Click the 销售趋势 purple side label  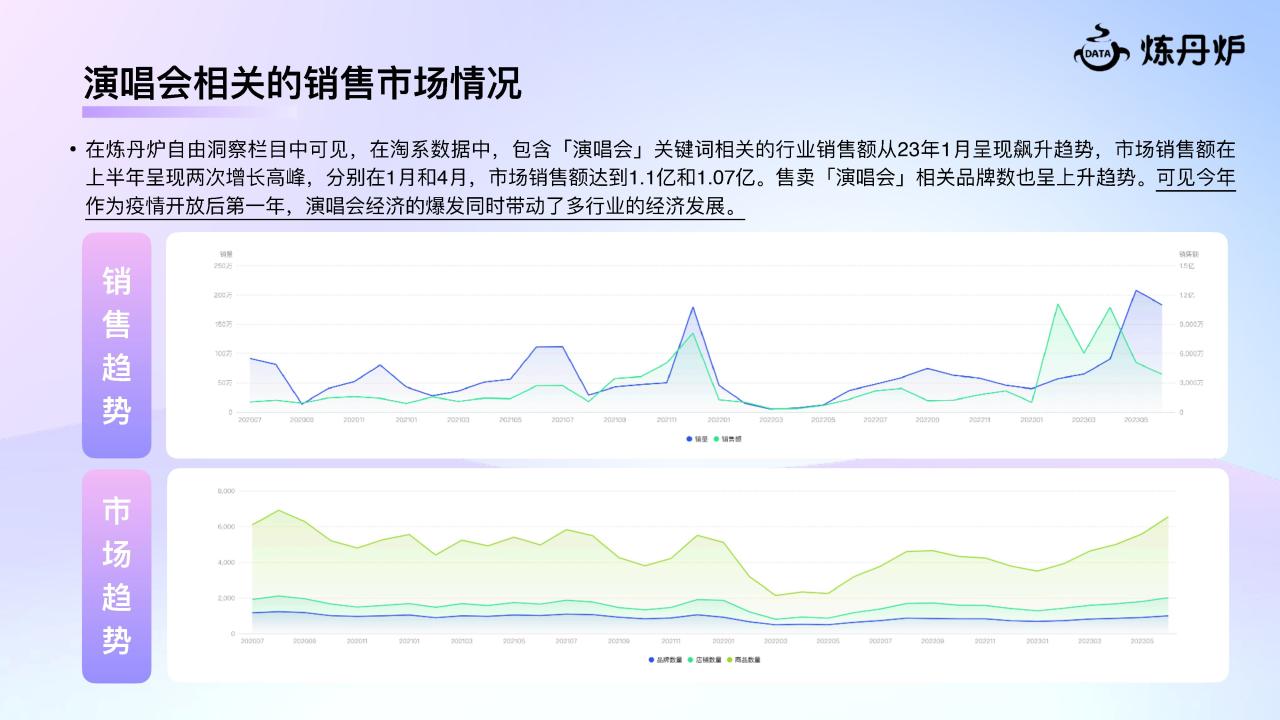coord(116,345)
